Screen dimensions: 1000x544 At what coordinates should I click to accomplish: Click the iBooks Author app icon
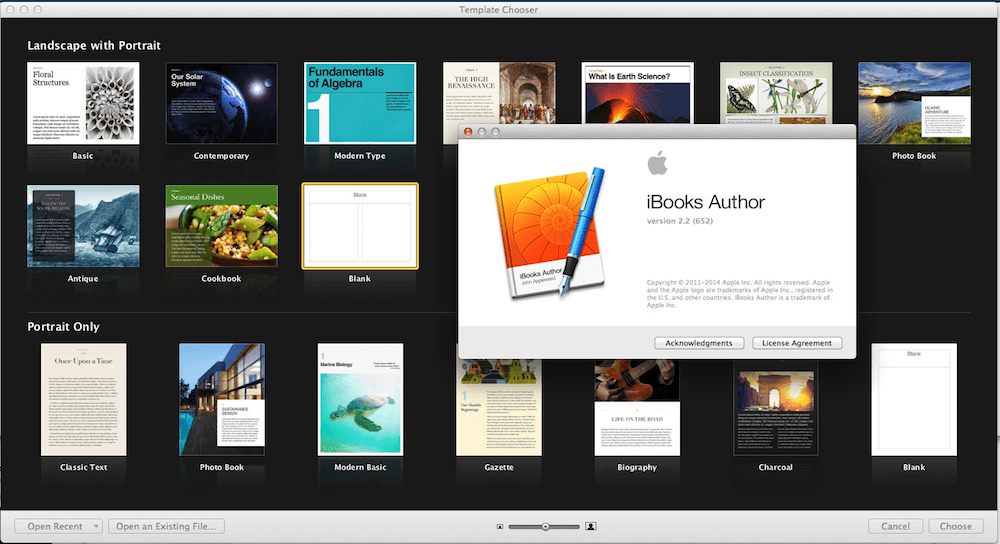point(550,233)
